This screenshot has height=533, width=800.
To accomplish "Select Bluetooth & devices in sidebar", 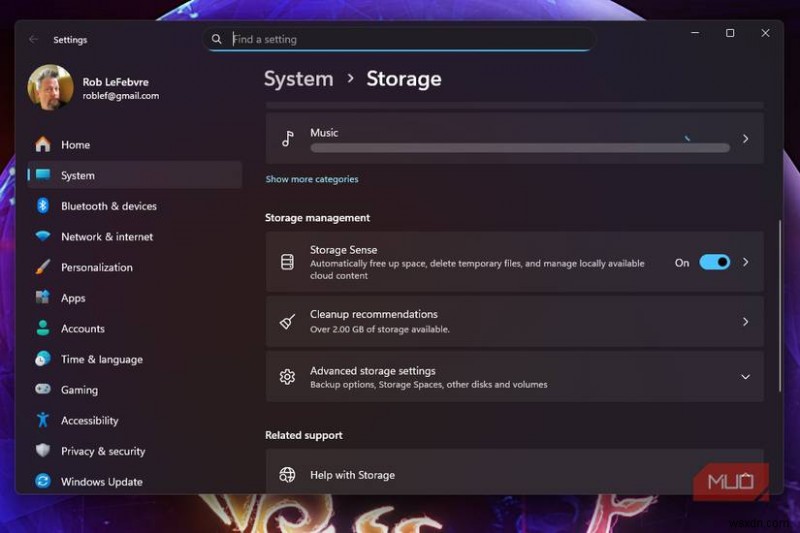I will (135, 206).
